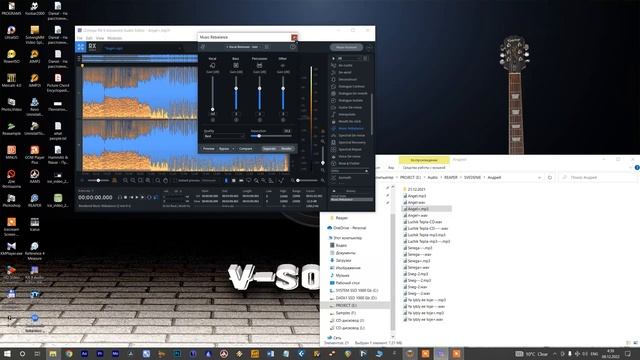This screenshot has width=640, height=360.
Task: Select the Guitar De-noise module
Action: click(350, 107)
